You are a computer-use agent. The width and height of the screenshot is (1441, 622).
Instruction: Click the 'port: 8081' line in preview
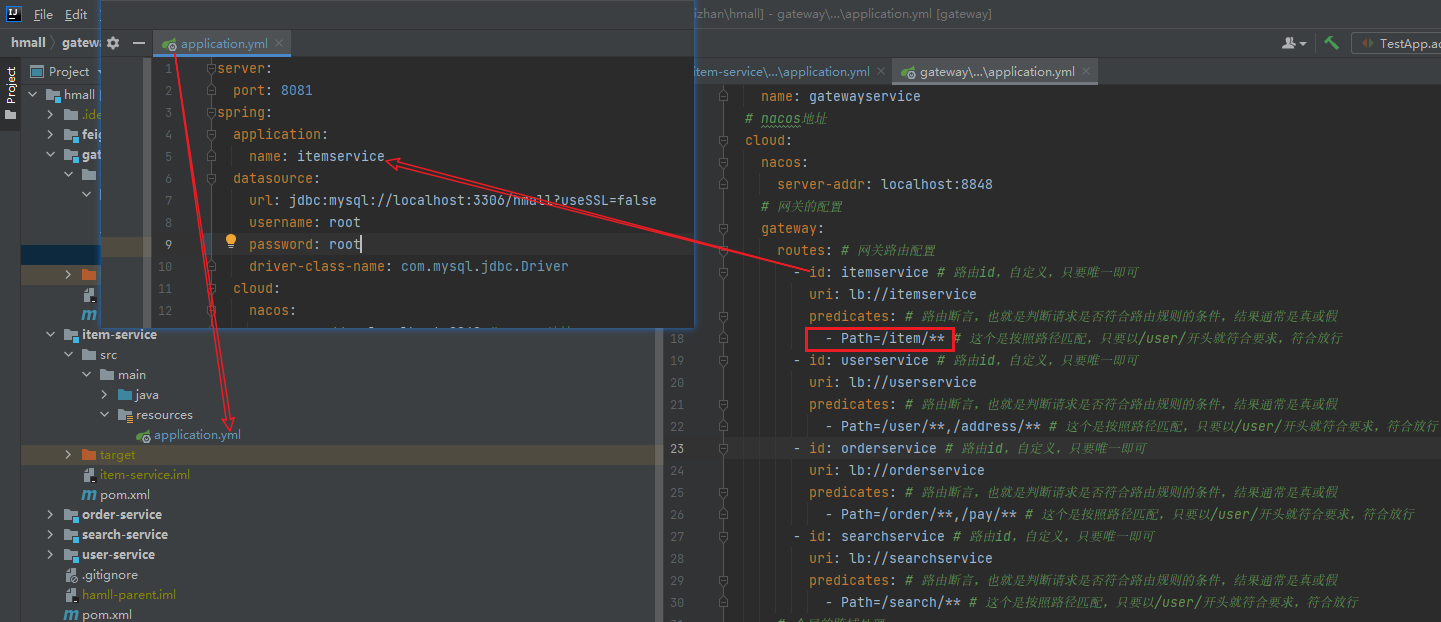pos(273,90)
